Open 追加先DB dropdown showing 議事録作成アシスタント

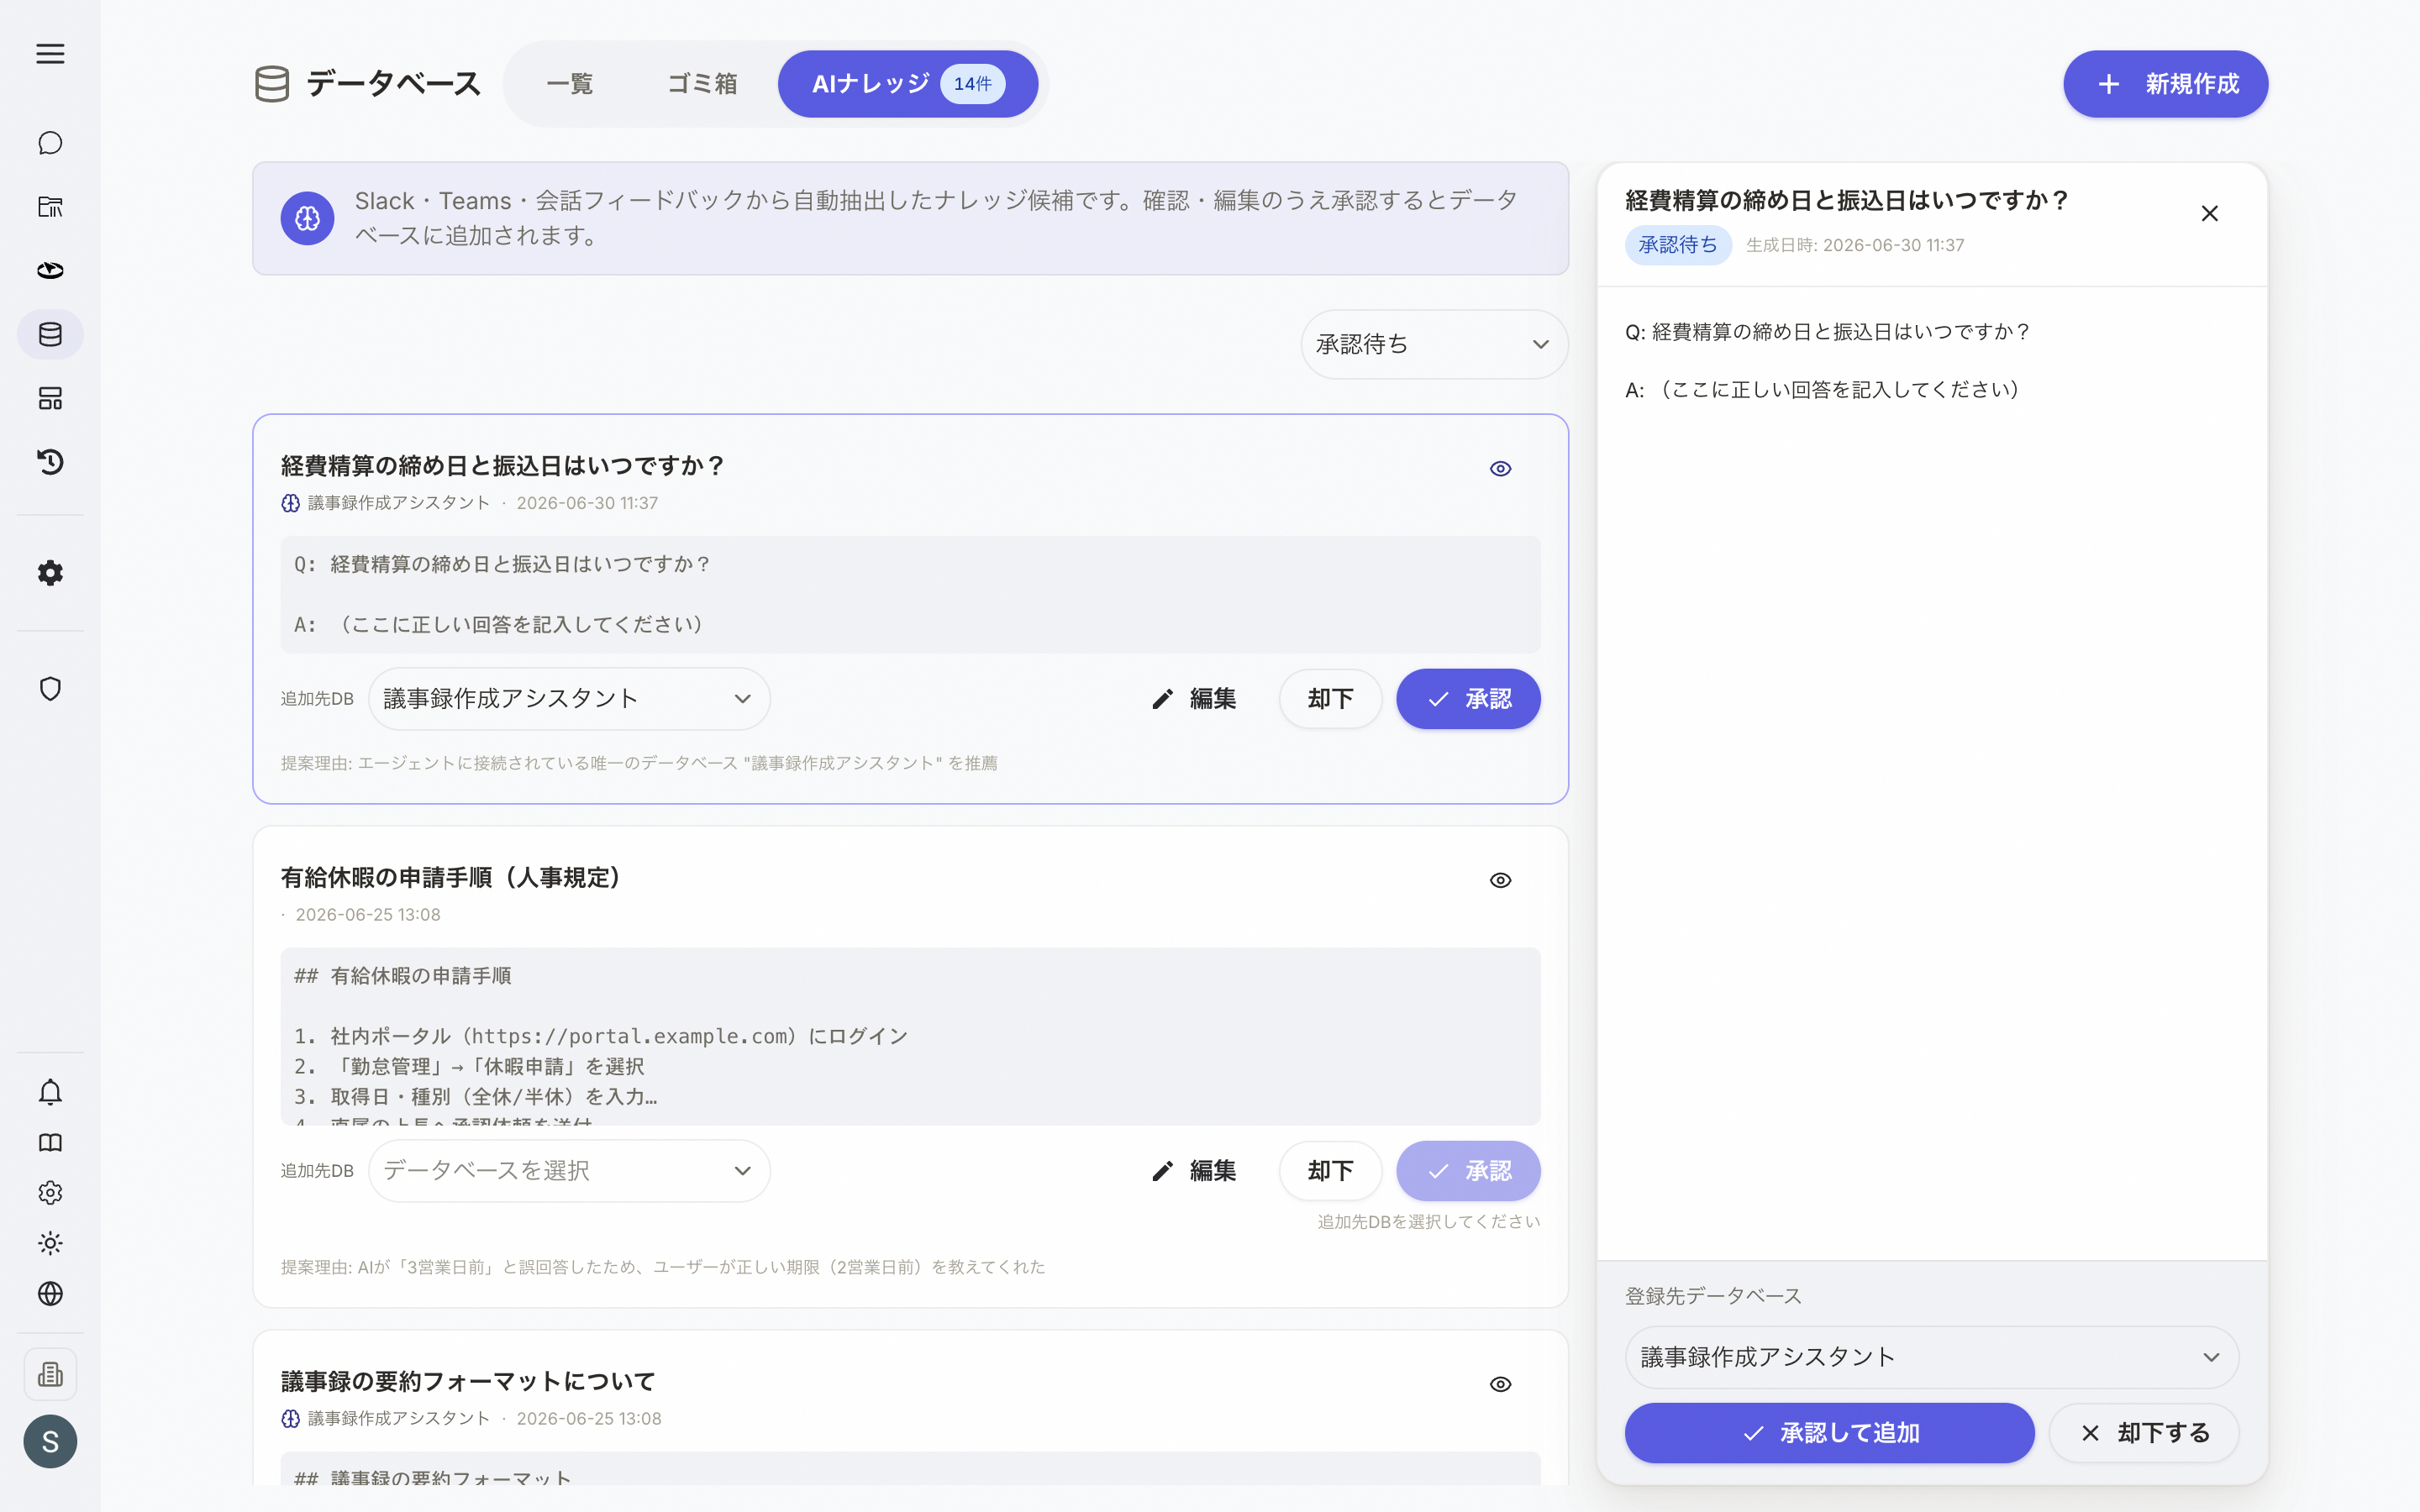[569, 699]
